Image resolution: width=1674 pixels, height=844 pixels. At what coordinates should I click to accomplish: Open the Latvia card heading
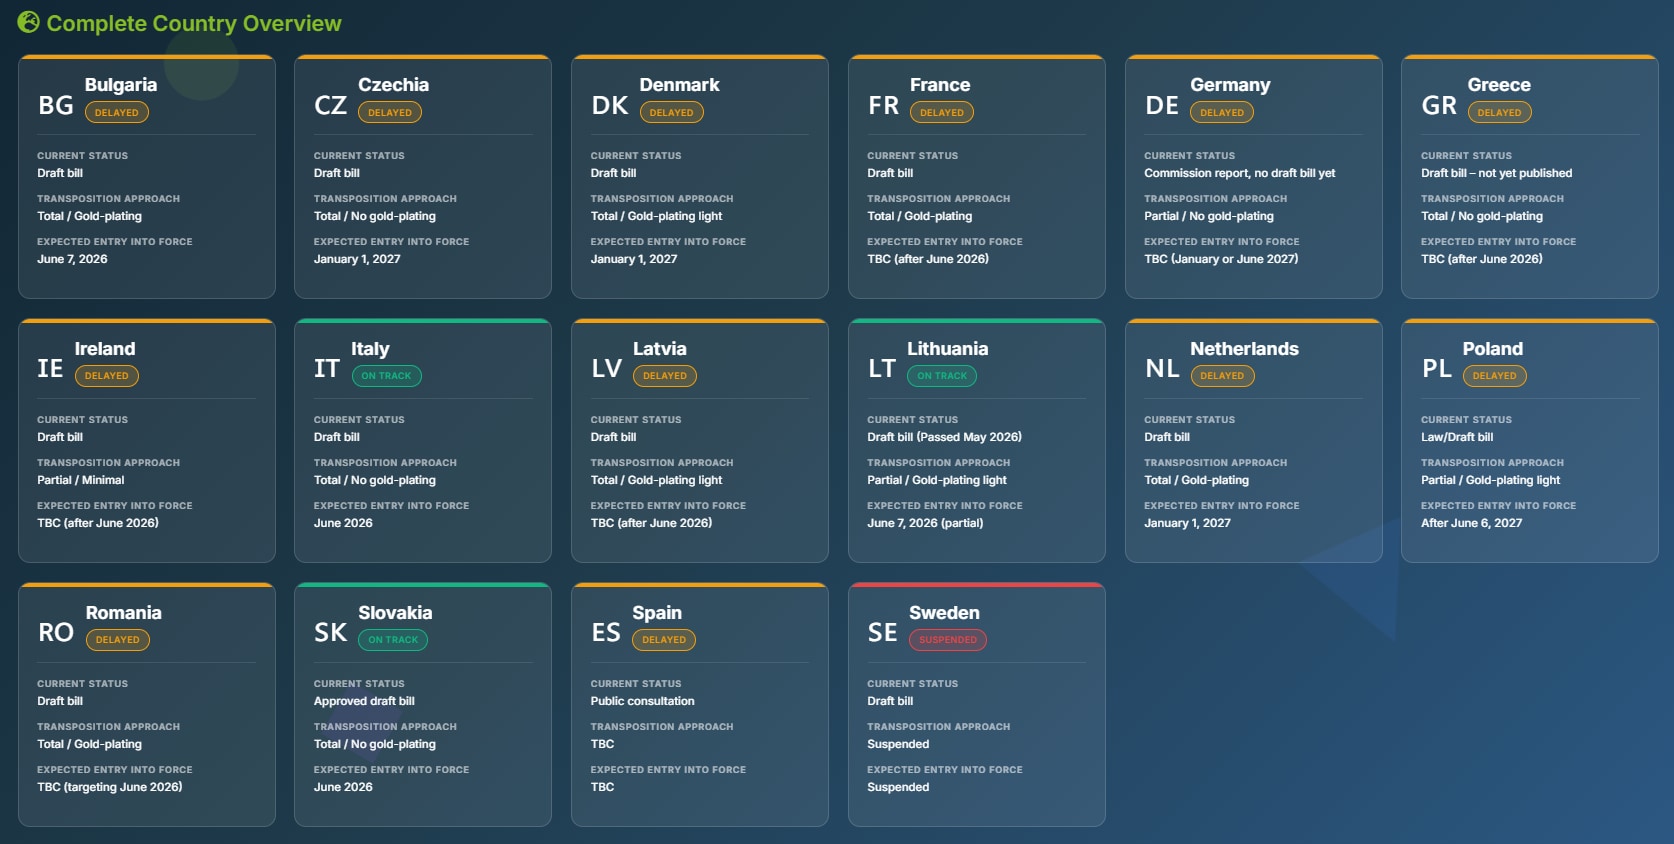(660, 349)
